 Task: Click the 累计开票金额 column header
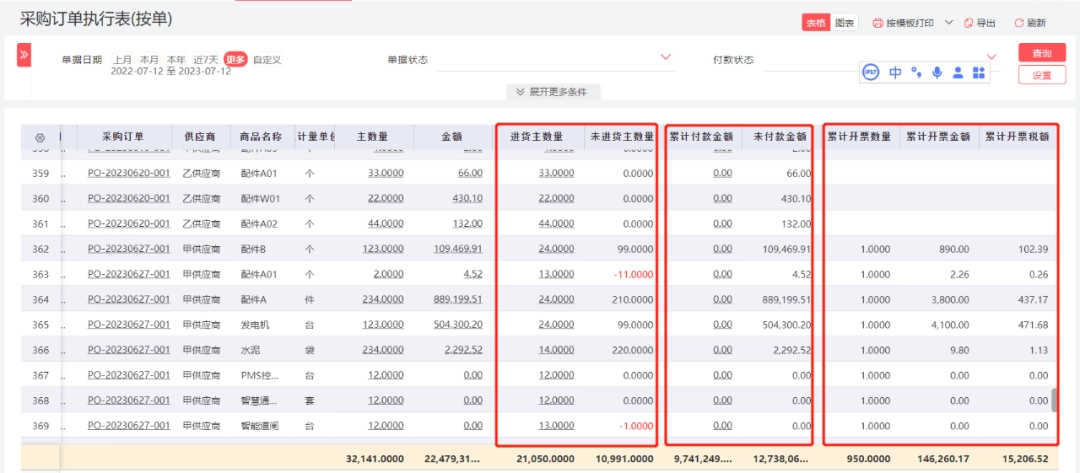pyautogui.click(x=938, y=136)
